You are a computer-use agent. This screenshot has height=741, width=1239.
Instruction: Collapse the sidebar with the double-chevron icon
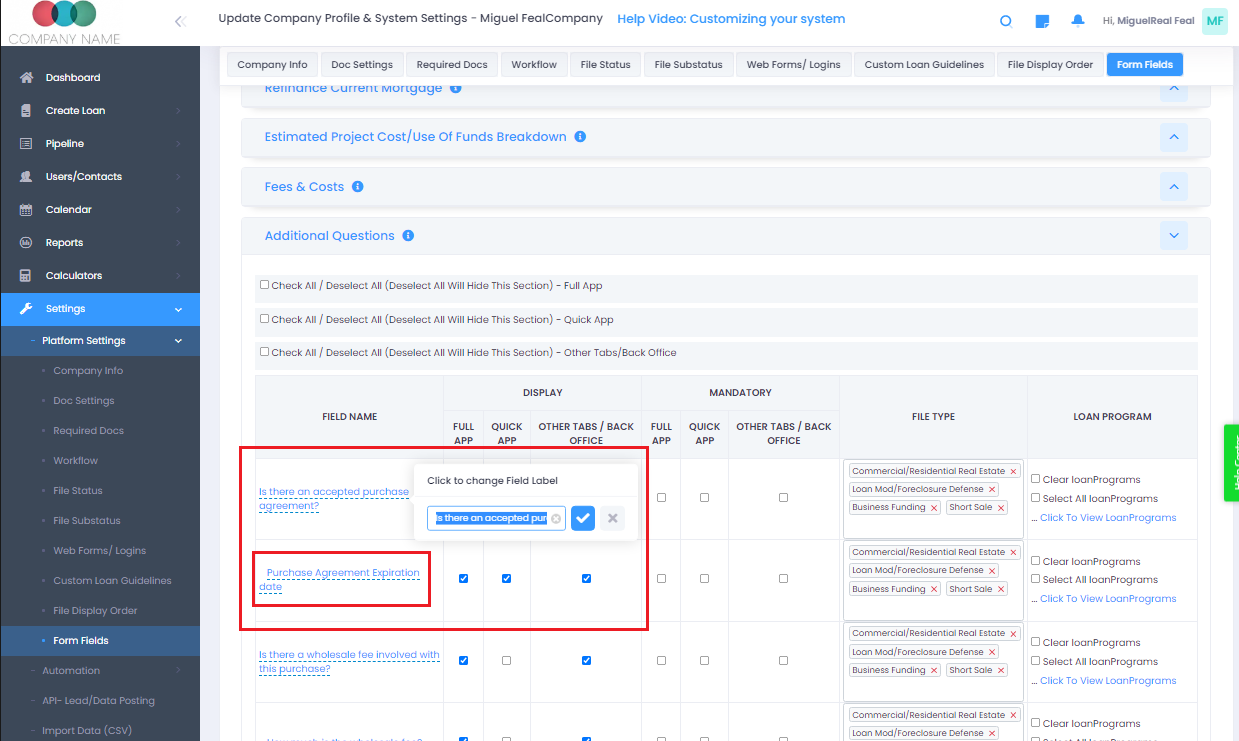(x=180, y=21)
